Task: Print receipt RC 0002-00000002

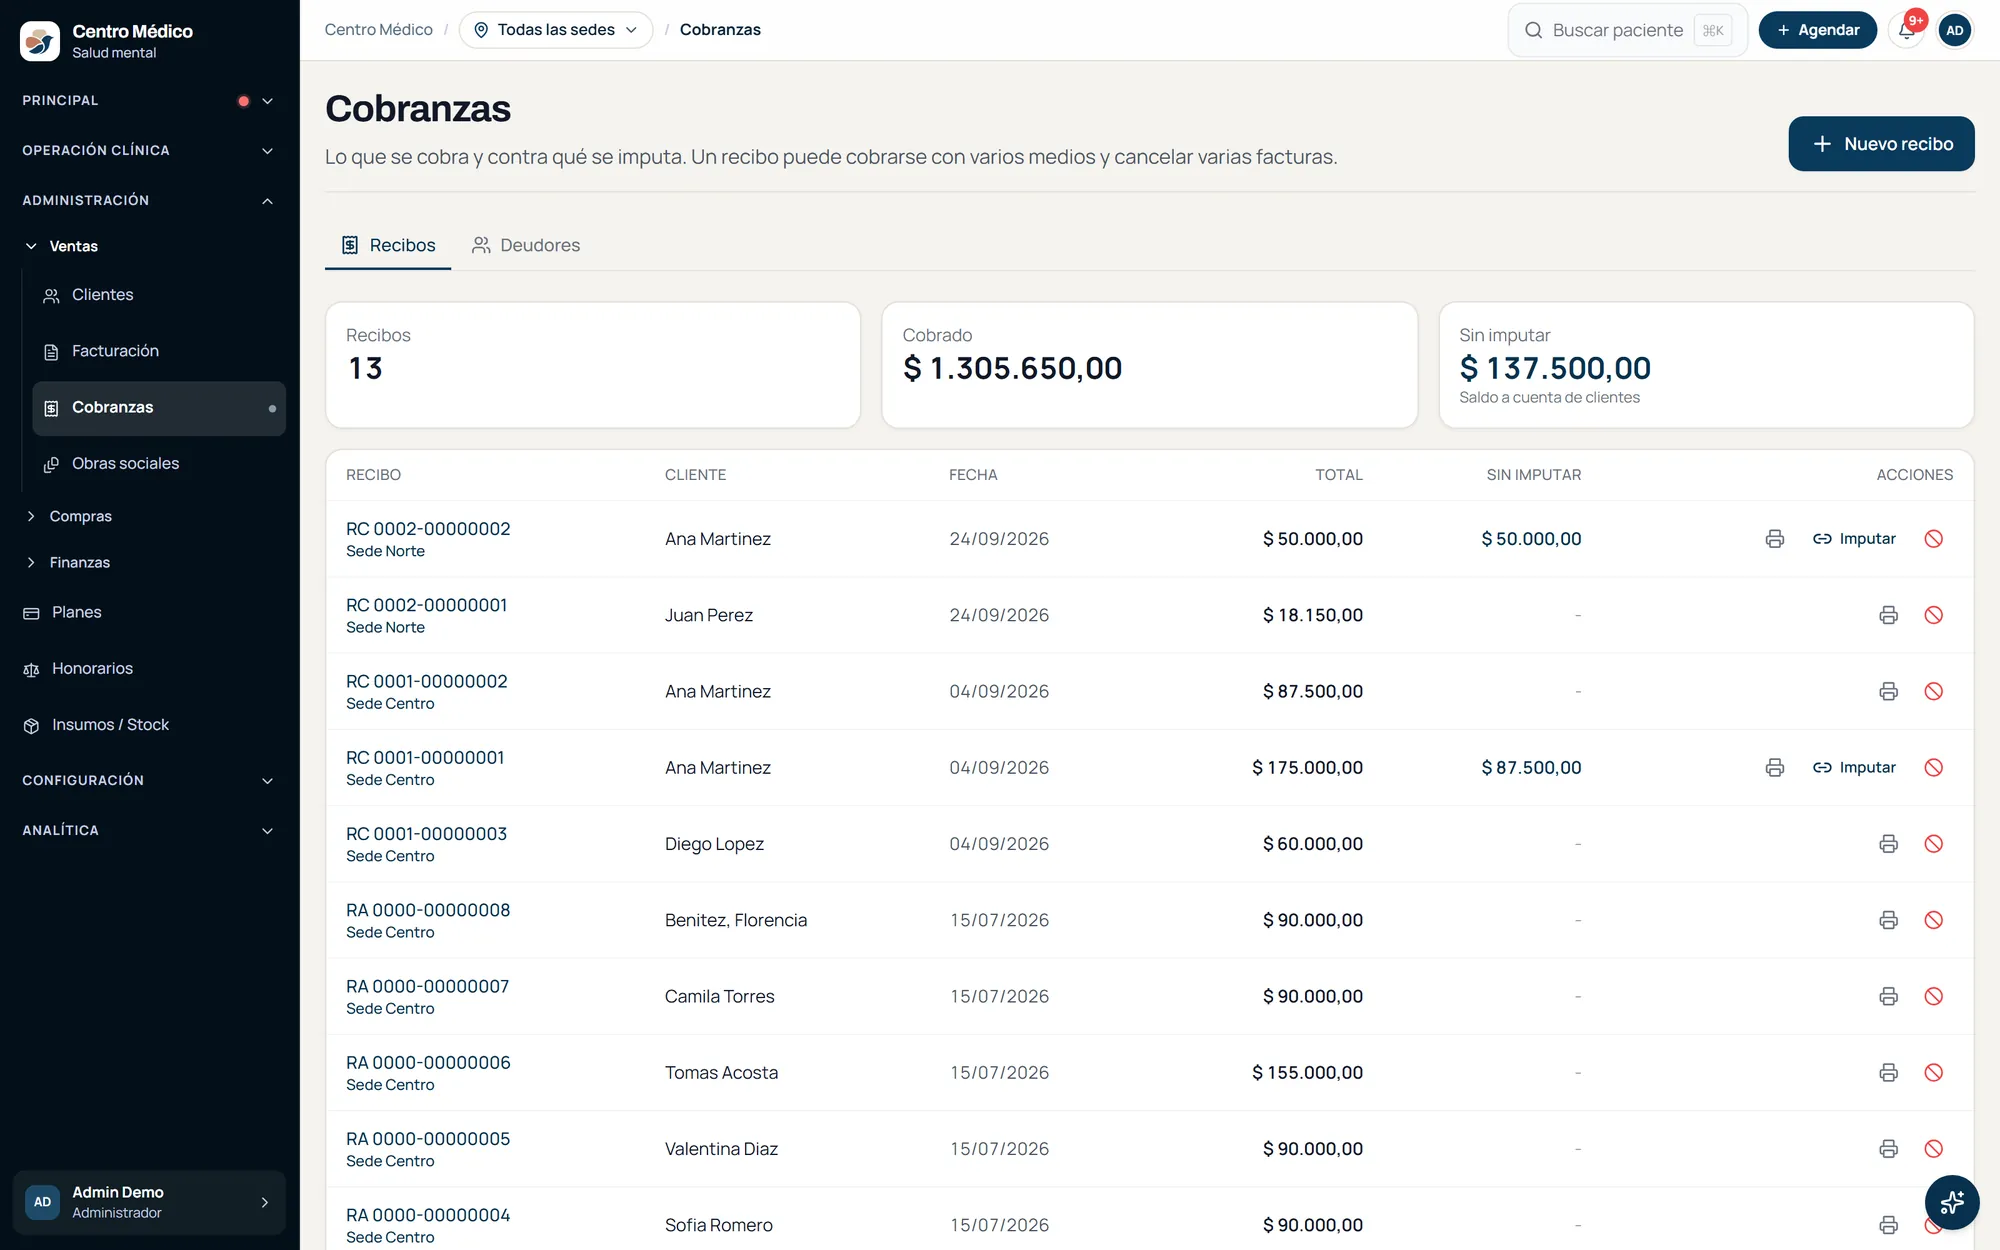Action: click(1775, 539)
